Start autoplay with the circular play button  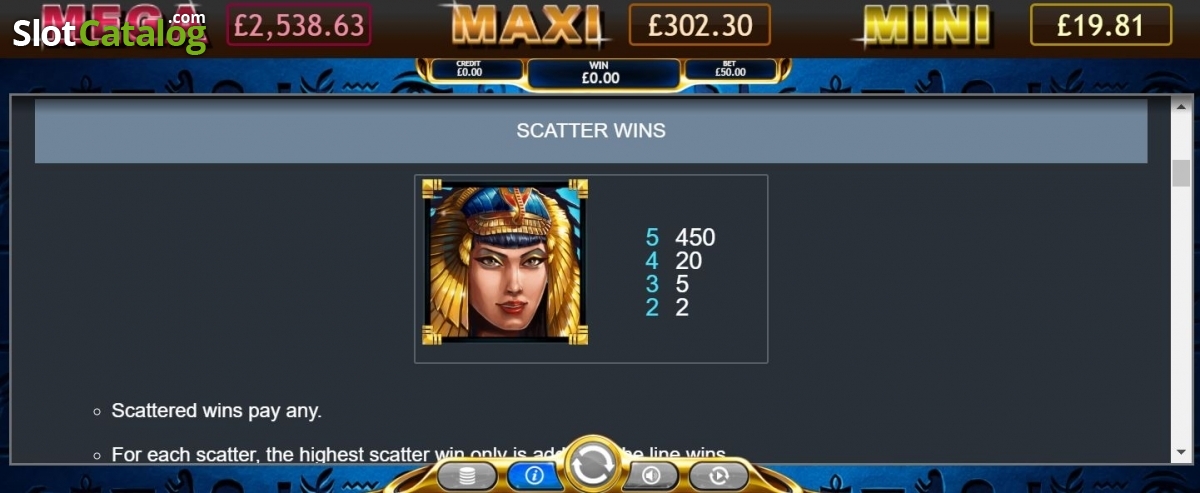(x=717, y=476)
